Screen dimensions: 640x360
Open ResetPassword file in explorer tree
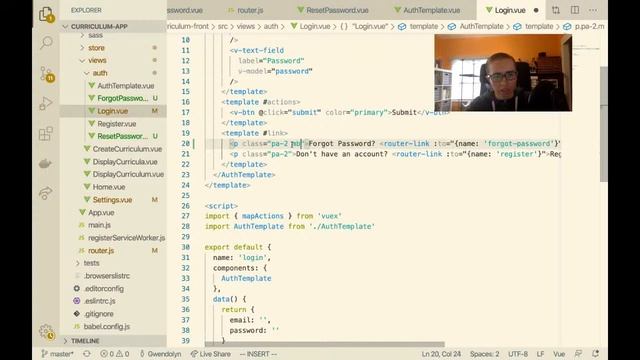(x=122, y=136)
